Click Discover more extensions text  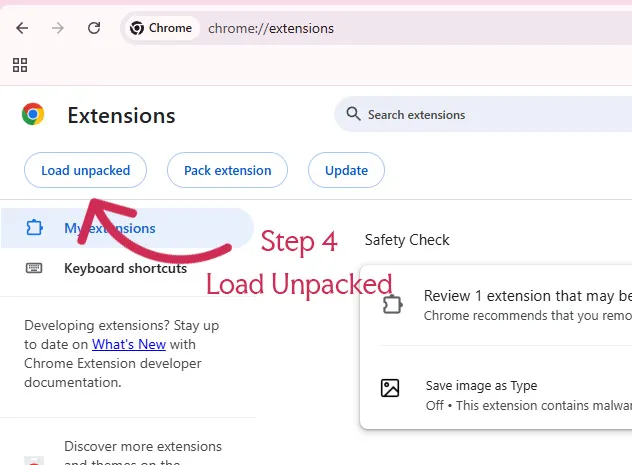(143, 446)
